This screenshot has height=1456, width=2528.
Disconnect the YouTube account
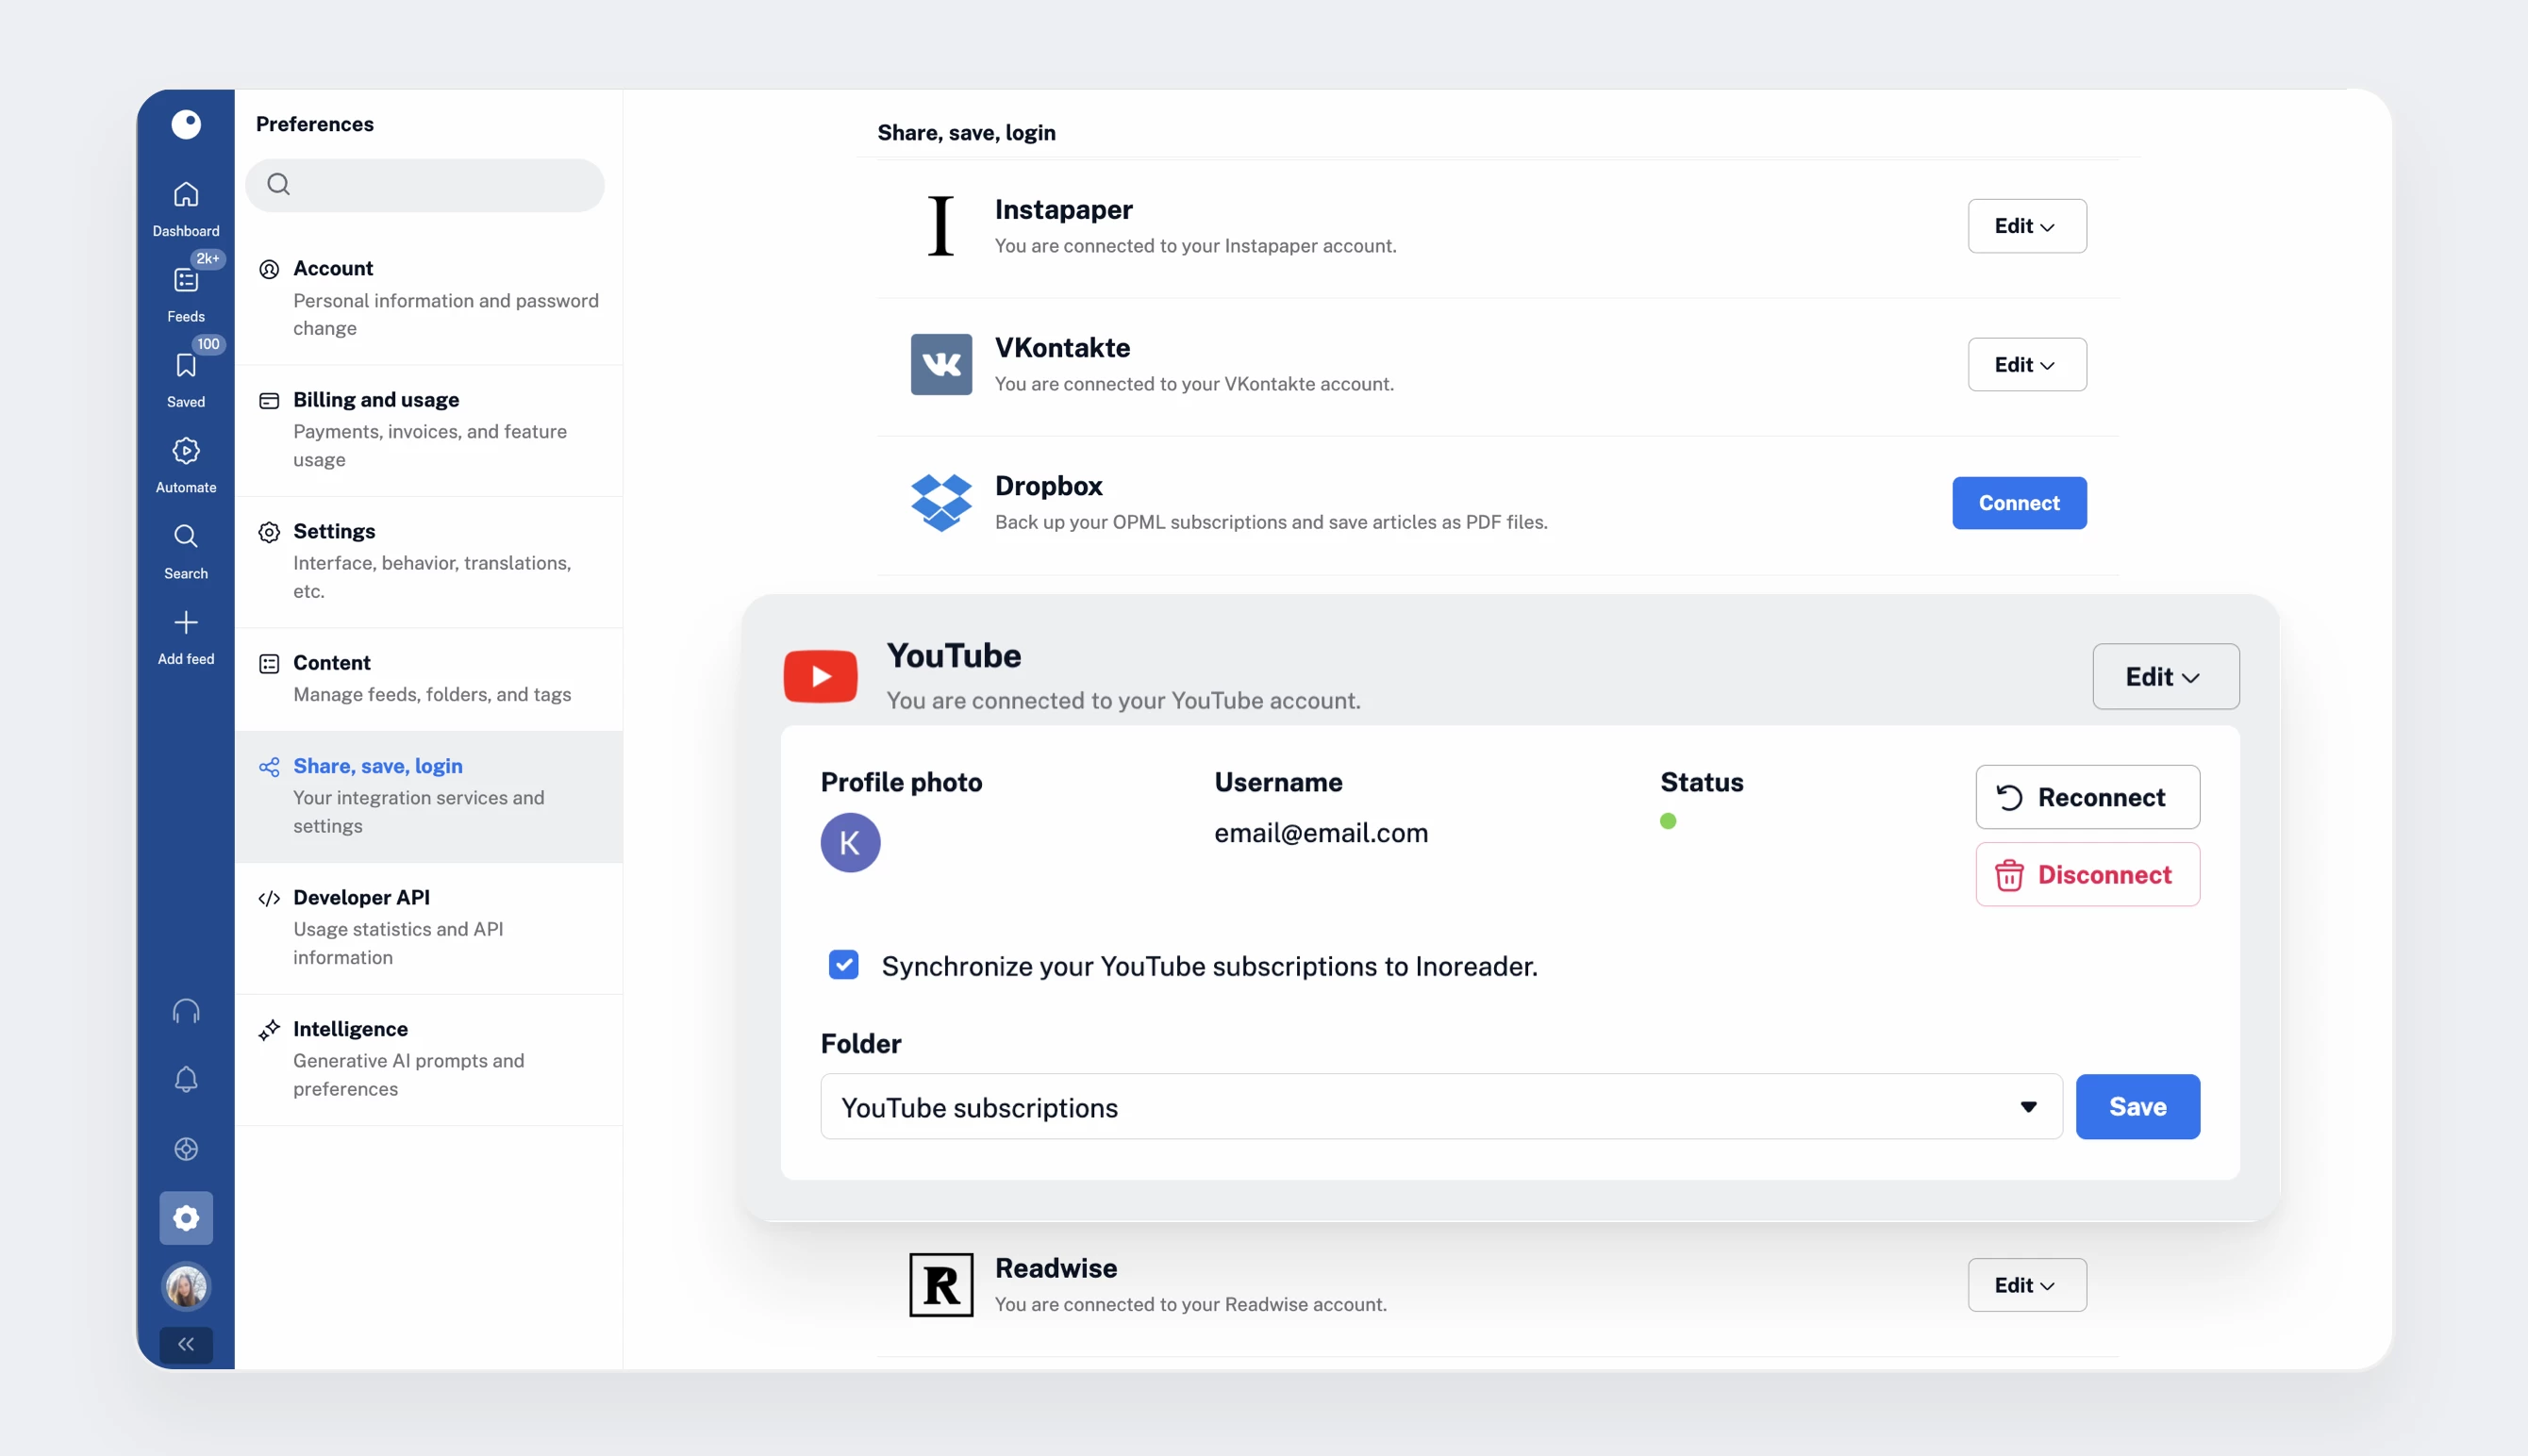(x=2087, y=875)
